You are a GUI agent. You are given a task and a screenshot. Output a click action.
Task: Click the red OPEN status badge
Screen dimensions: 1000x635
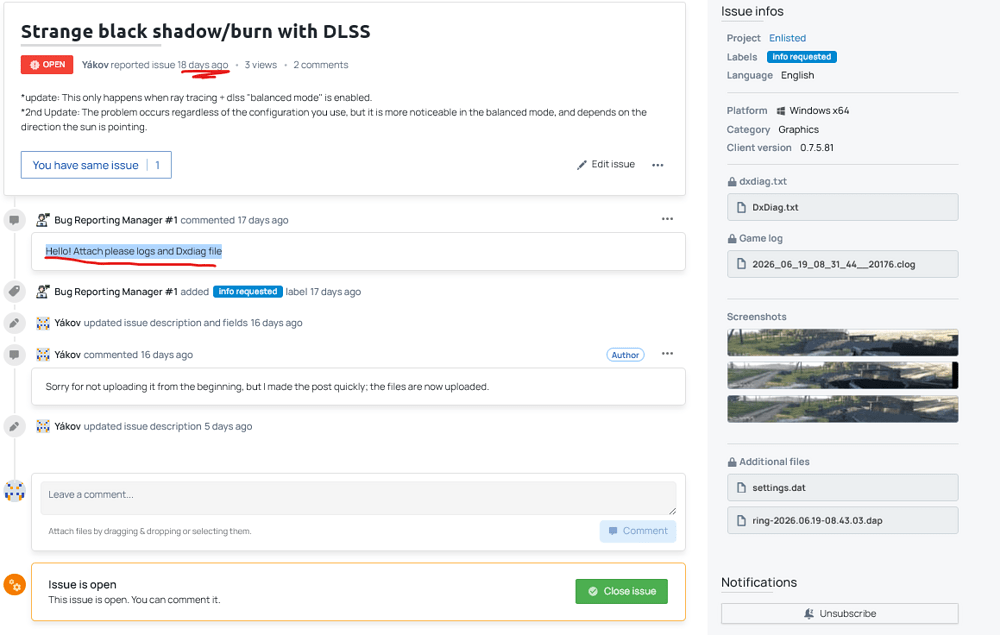coord(47,65)
